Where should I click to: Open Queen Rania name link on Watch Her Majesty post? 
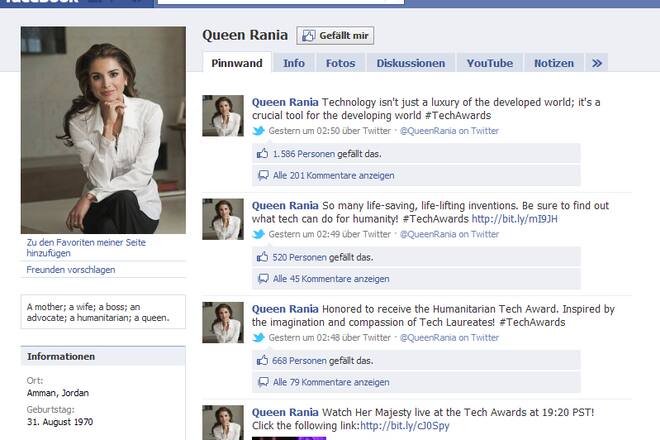point(285,412)
